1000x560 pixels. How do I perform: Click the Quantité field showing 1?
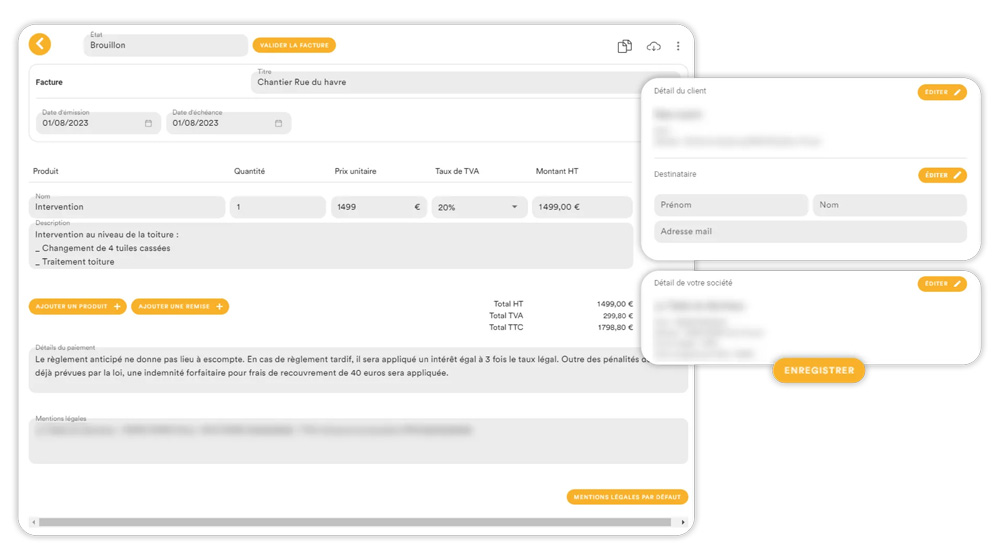coord(277,207)
